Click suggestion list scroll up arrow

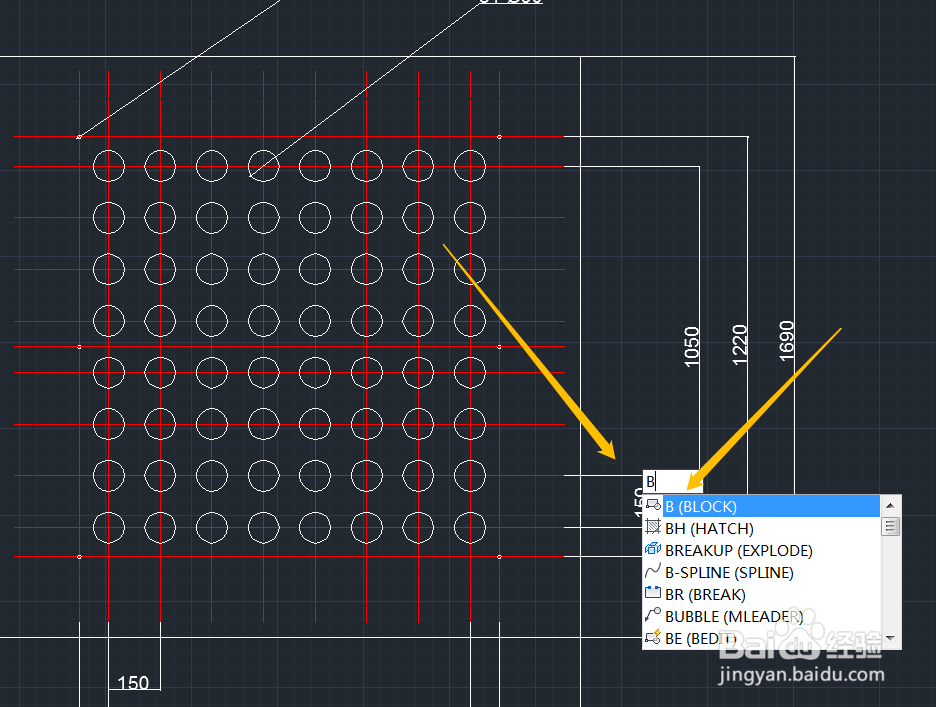click(x=891, y=506)
